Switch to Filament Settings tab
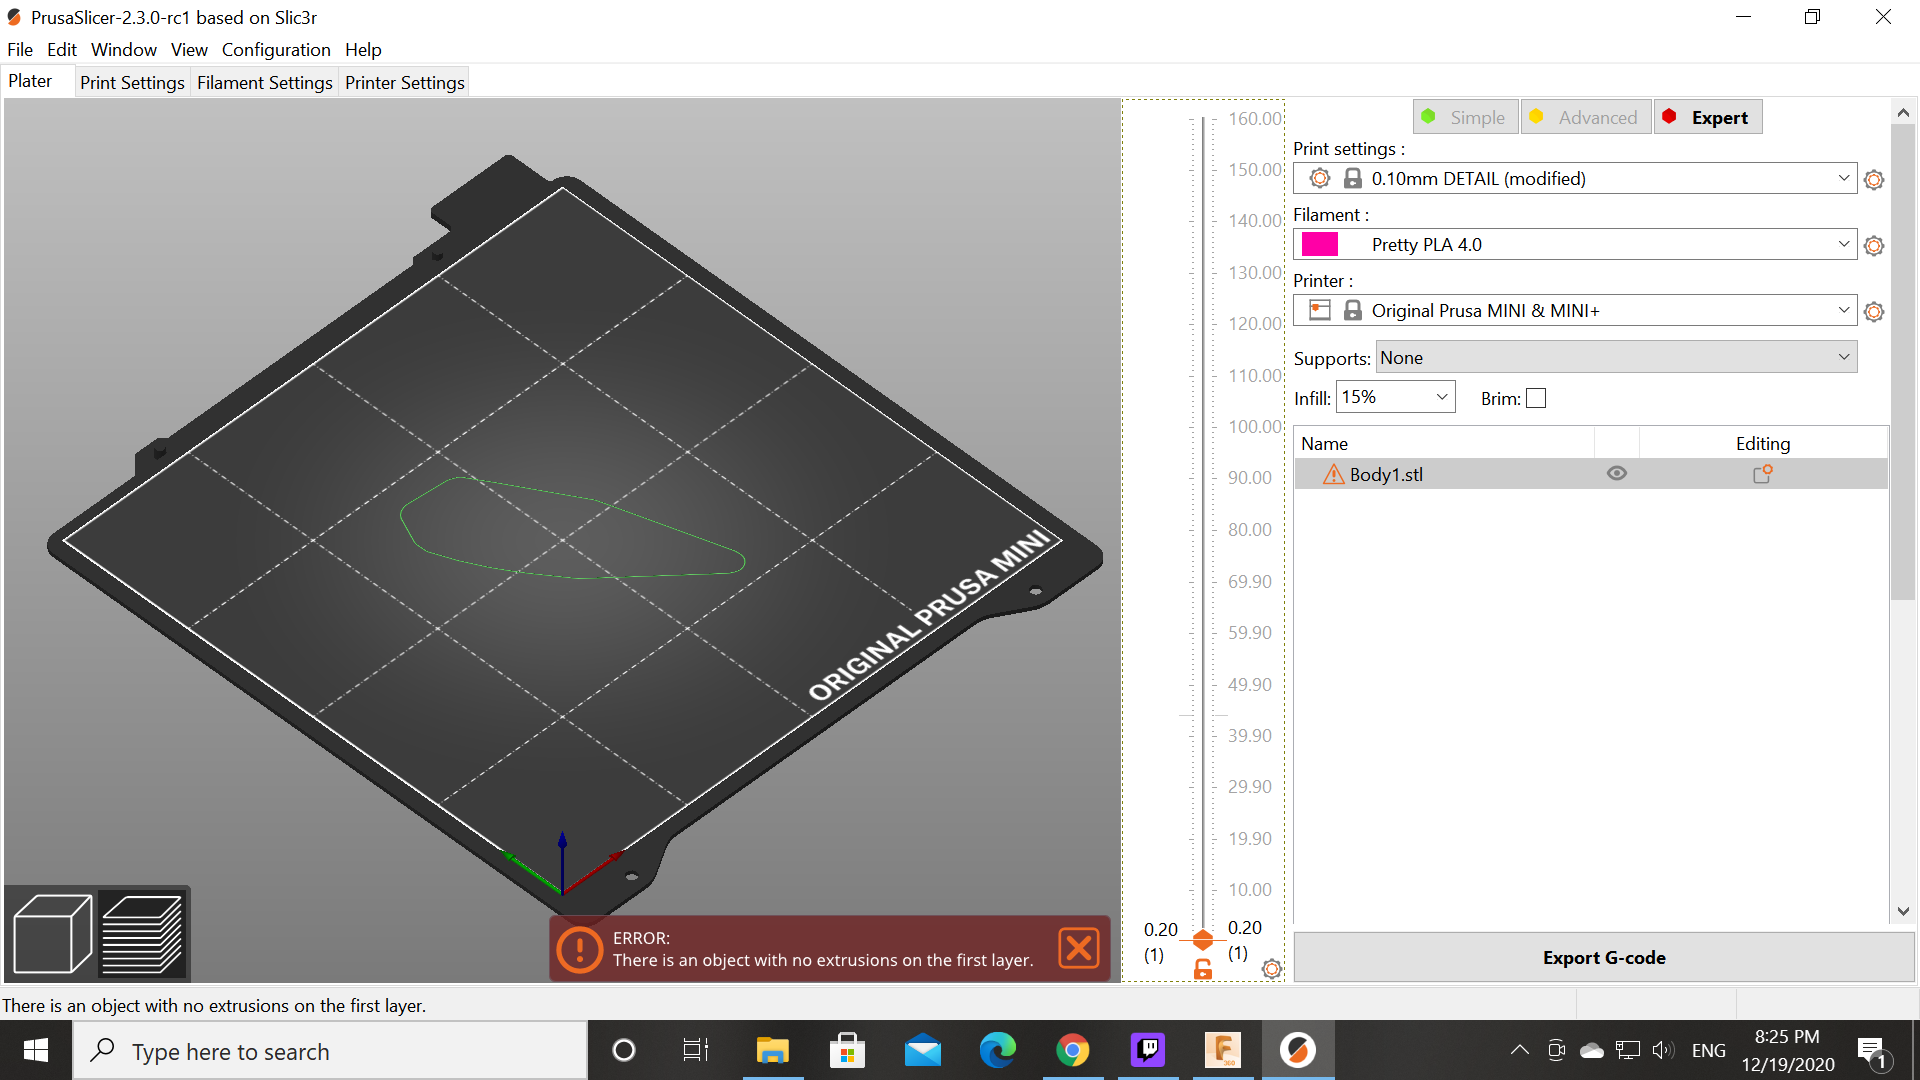The image size is (1920, 1080). point(264,82)
